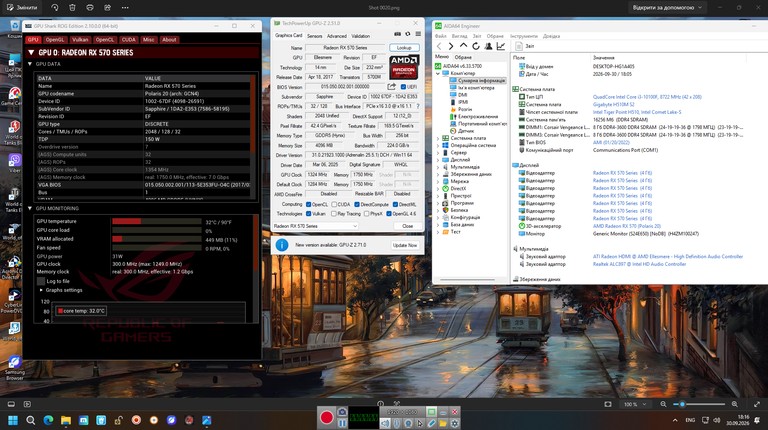Click the speaker icon in recorder toolbar
This screenshot has width=768, height=430.
pyautogui.click(x=385, y=423)
